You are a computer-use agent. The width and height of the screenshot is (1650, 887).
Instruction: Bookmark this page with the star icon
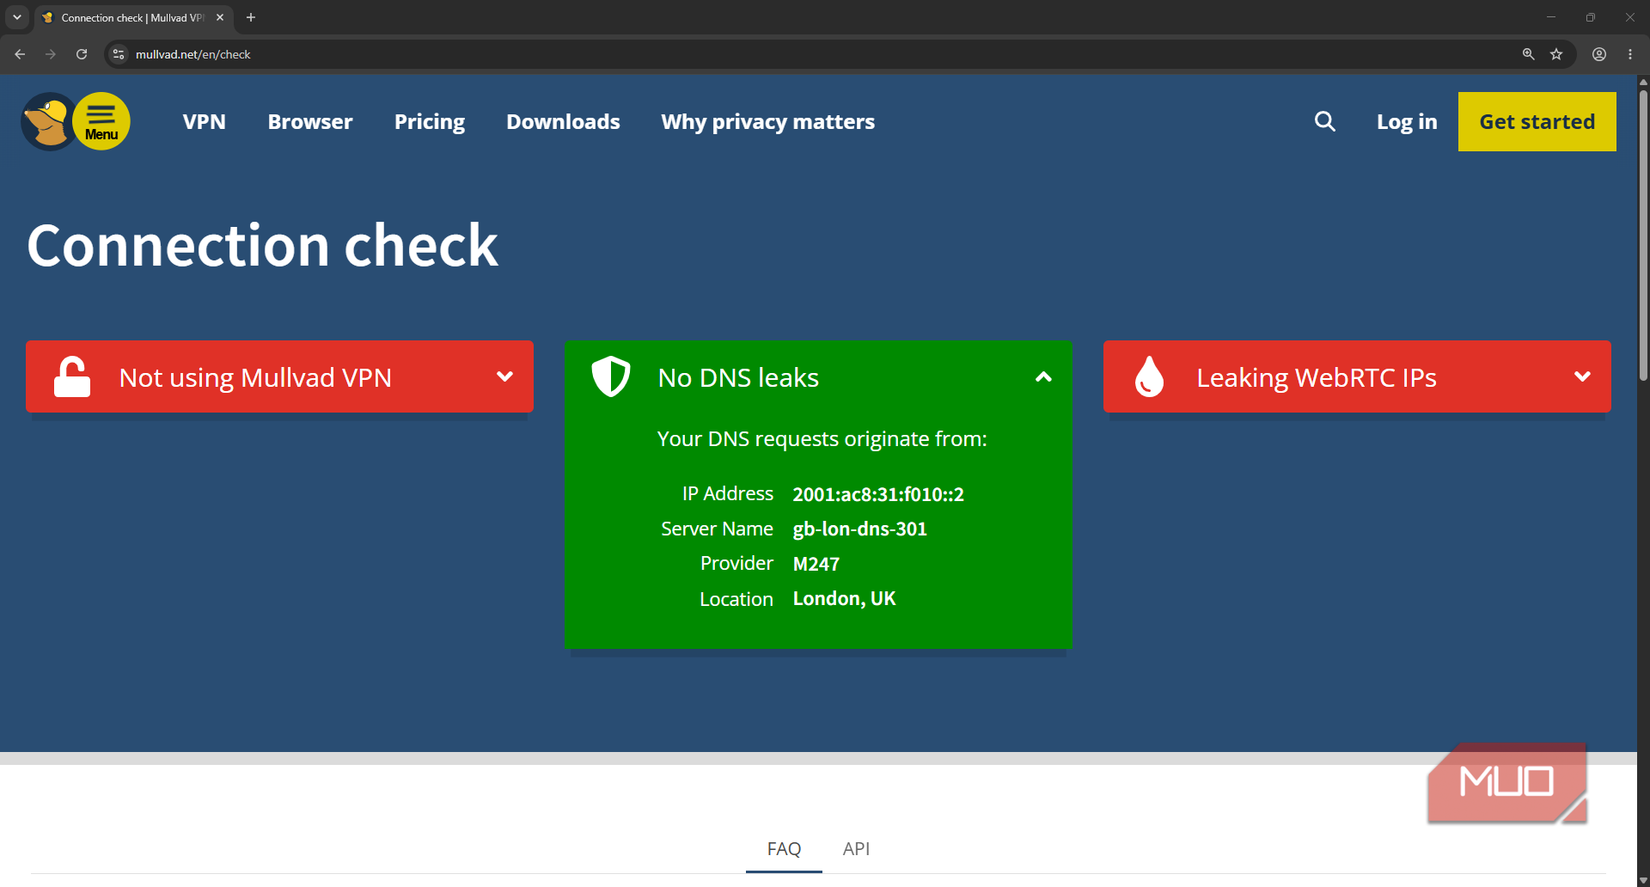point(1556,54)
